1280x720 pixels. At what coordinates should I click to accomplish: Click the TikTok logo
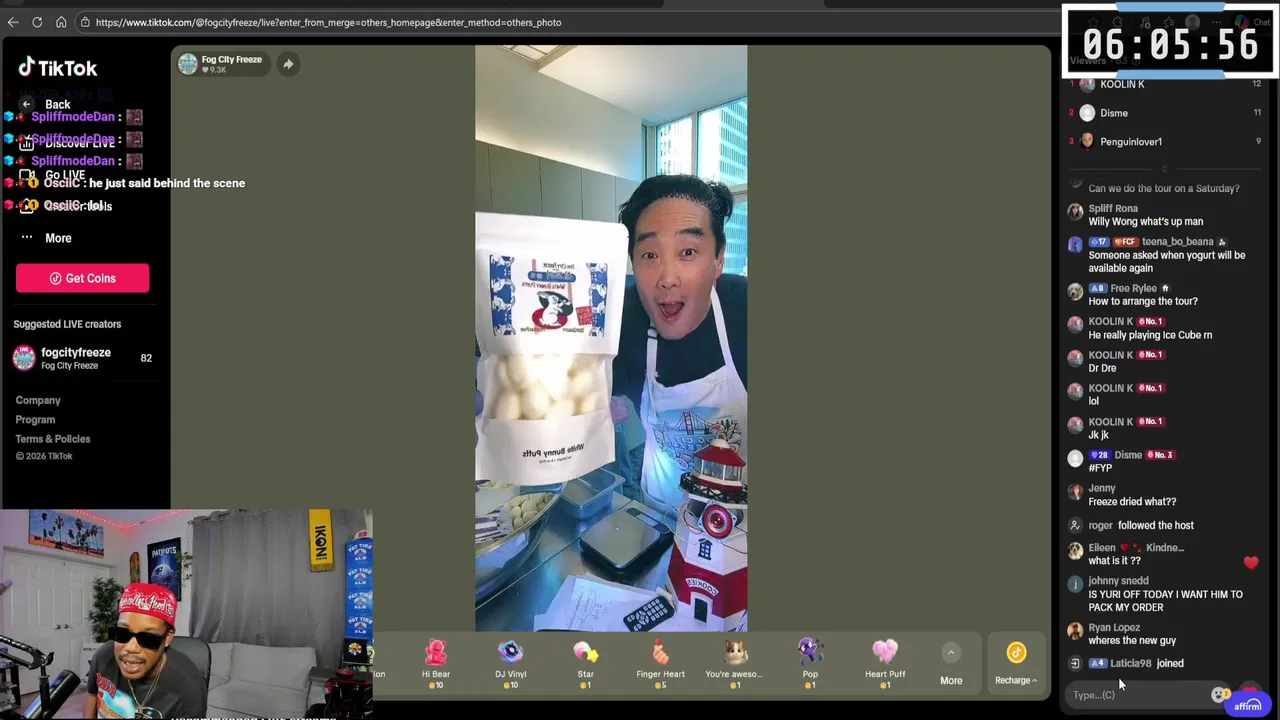(58, 68)
